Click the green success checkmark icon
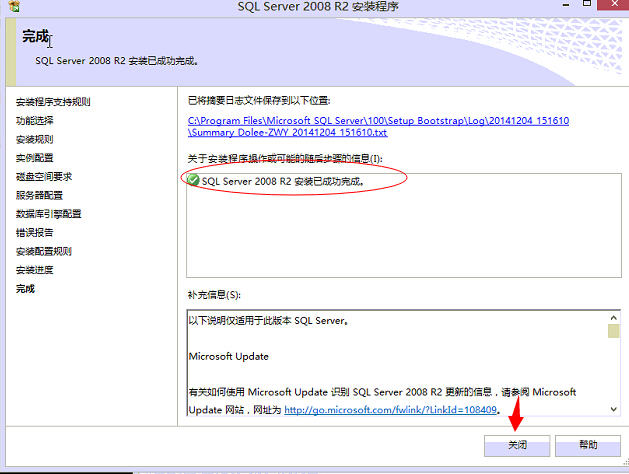629x474 pixels. [193, 180]
